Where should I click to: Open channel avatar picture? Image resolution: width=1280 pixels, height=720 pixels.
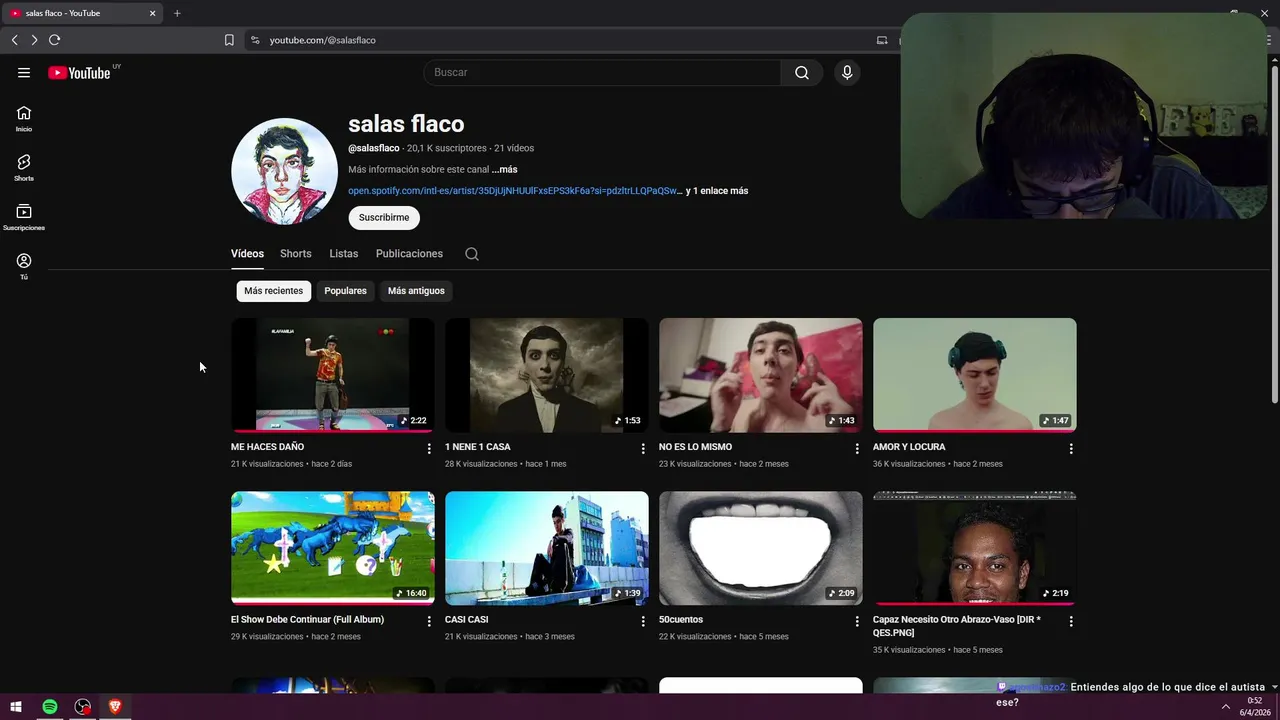pyautogui.click(x=284, y=171)
